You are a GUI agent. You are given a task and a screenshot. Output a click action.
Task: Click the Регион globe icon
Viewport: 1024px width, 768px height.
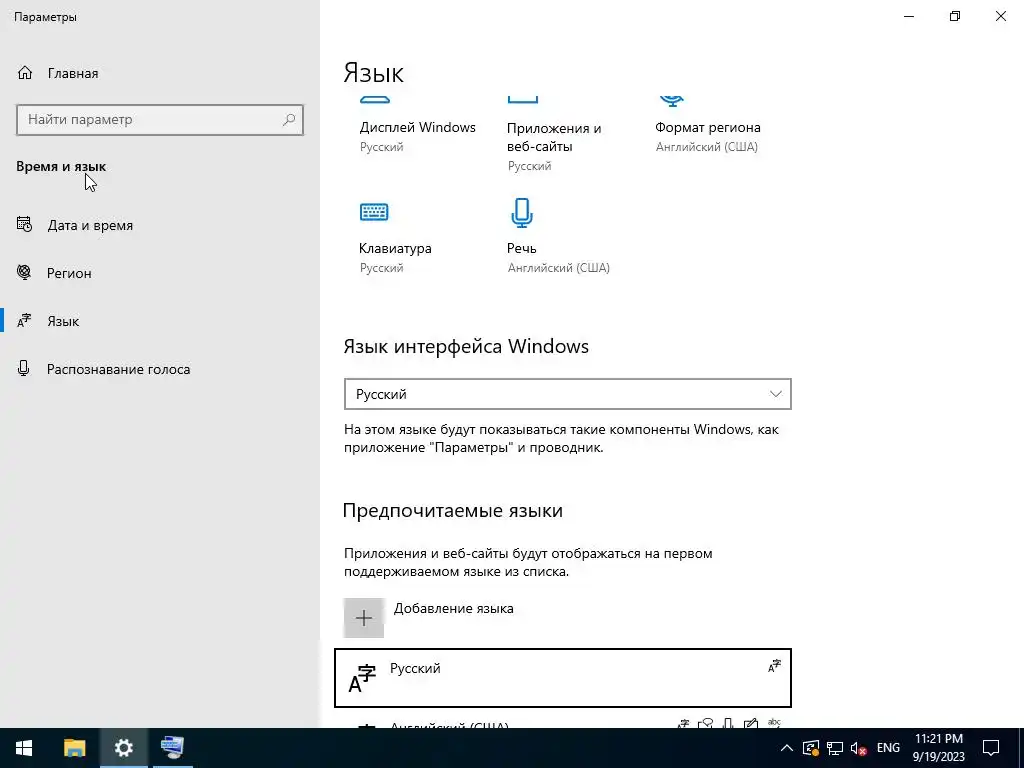coord(24,273)
